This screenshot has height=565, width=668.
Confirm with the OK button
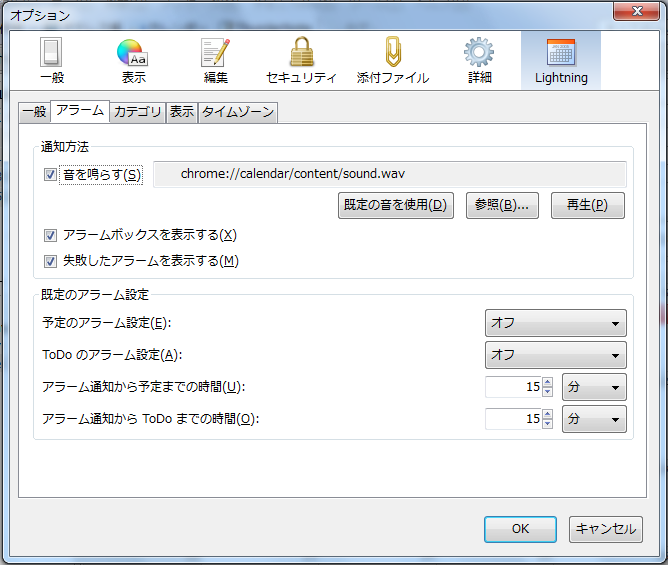tap(520, 529)
